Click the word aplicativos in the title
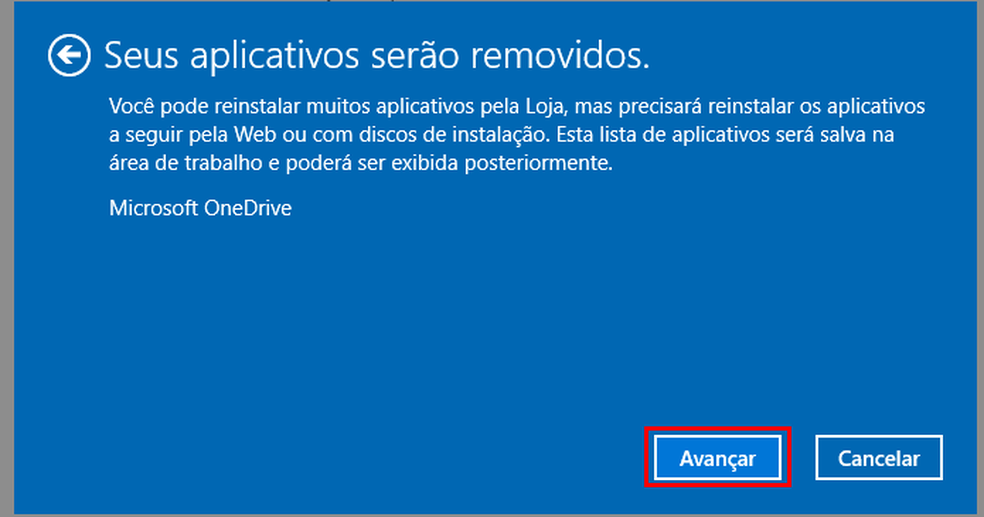Screen dimensions: 984x517 pyautogui.click(x=275, y=56)
